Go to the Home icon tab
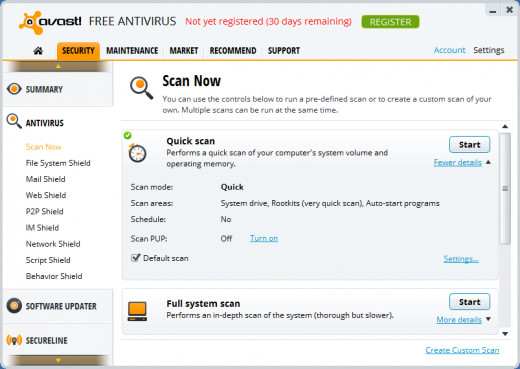This screenshot has width=520, height=369. tap(38, 51)
